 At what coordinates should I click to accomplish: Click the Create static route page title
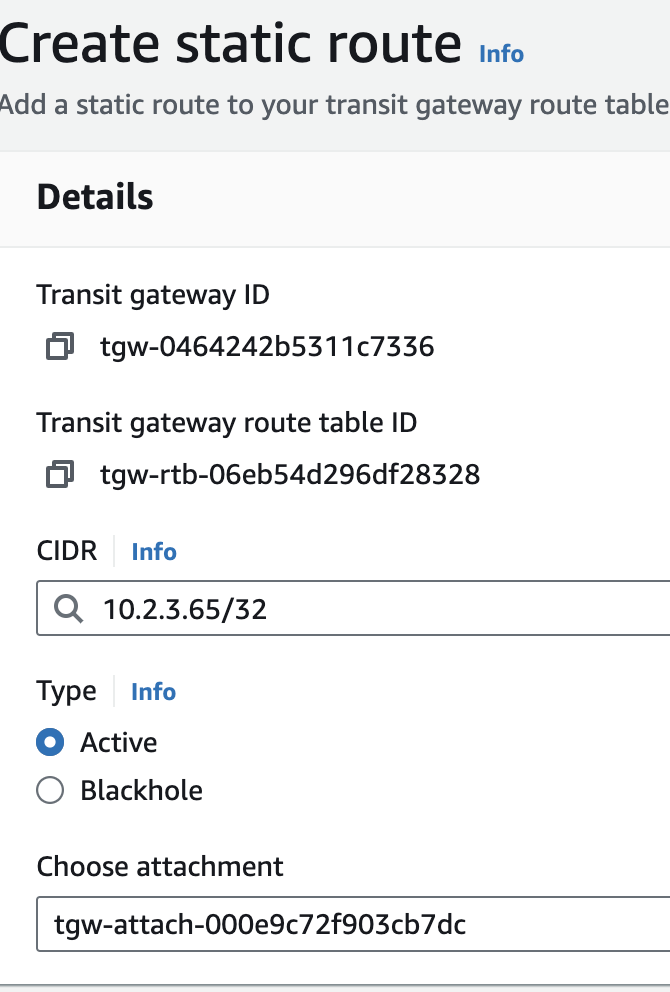[230, 44]
